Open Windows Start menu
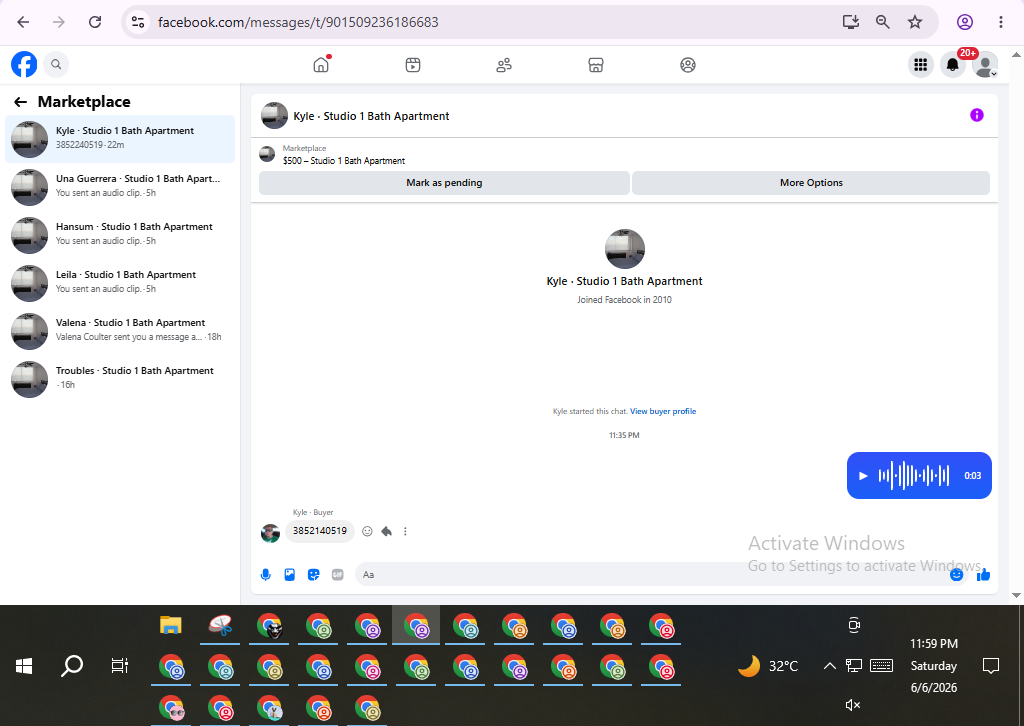Screen dimensions: 1024x726 coord(24,666)
